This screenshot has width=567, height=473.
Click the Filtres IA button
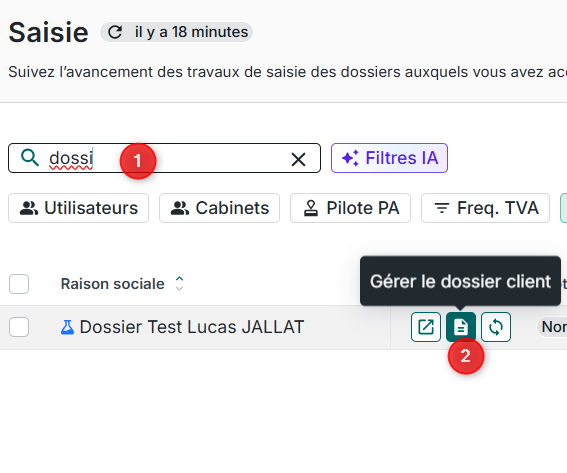[389, 158]
